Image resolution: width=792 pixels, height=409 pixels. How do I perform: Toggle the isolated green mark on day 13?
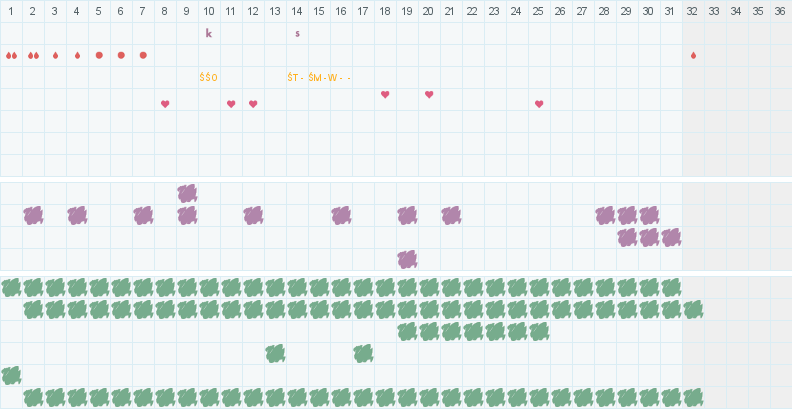click(x=275, y=353)
